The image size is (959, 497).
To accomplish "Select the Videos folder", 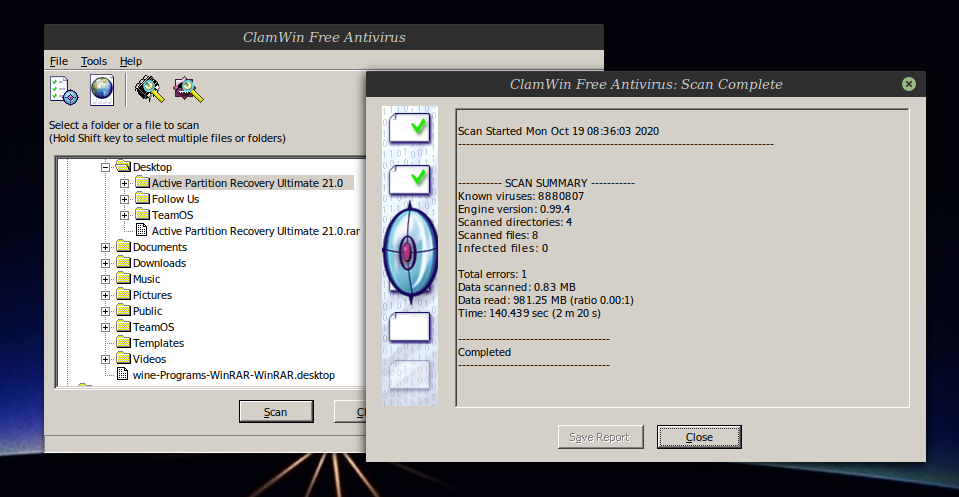I will [149, 359].
